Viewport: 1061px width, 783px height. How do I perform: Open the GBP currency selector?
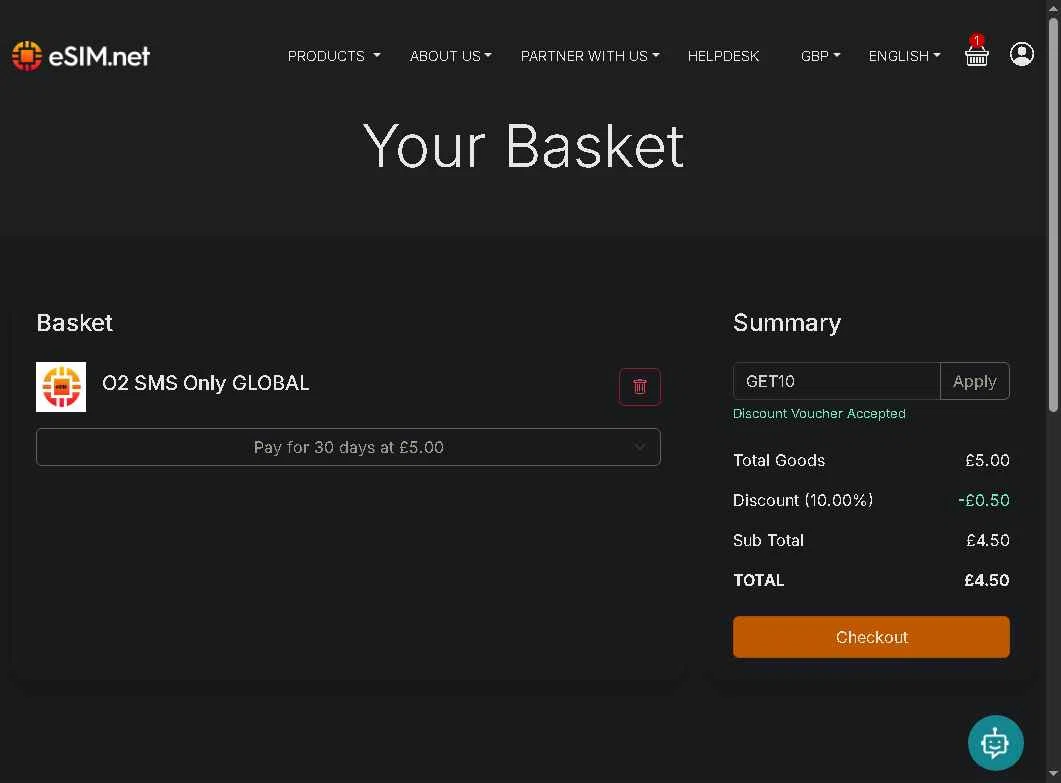click(820, 56)
